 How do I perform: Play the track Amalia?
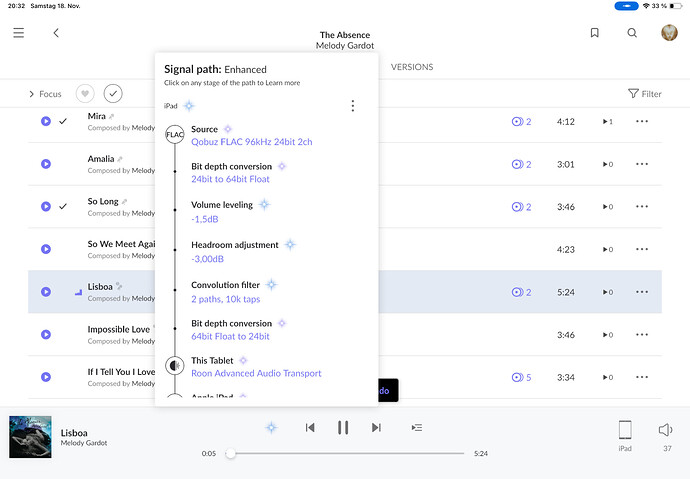(x=46, y=164)
